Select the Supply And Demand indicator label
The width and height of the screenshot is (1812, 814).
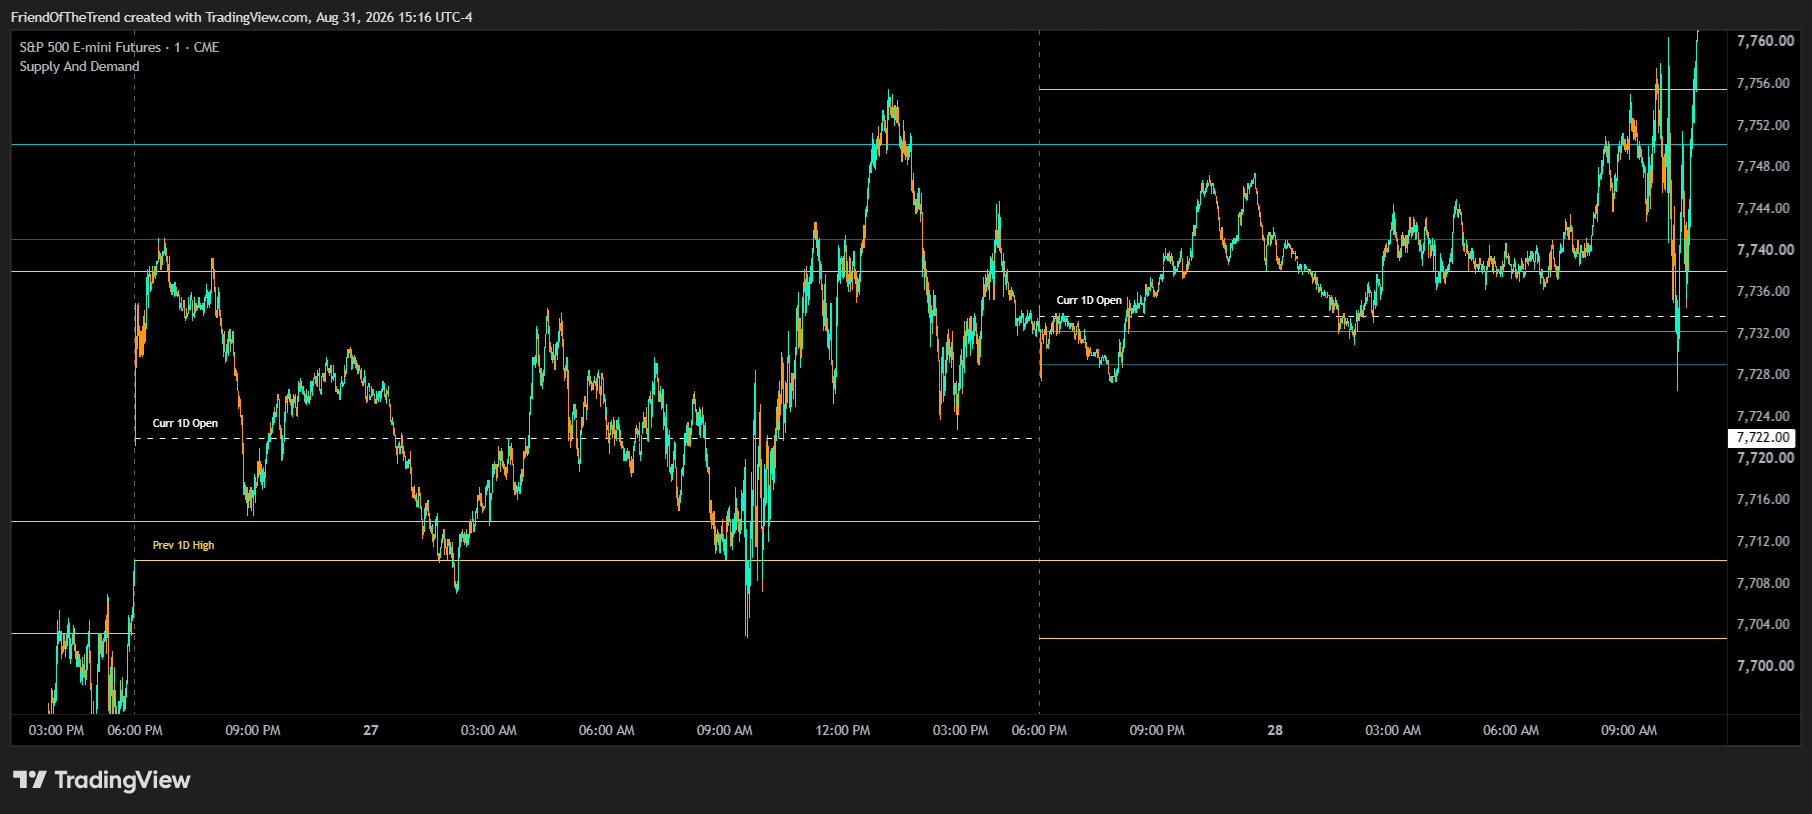[79, 66]
